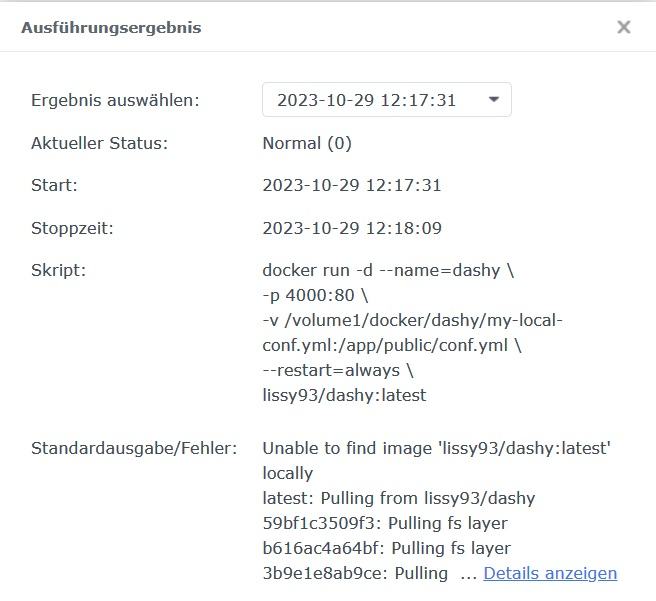Click the Aktueller Status label

pyautogui.click(x=99, y=143)
